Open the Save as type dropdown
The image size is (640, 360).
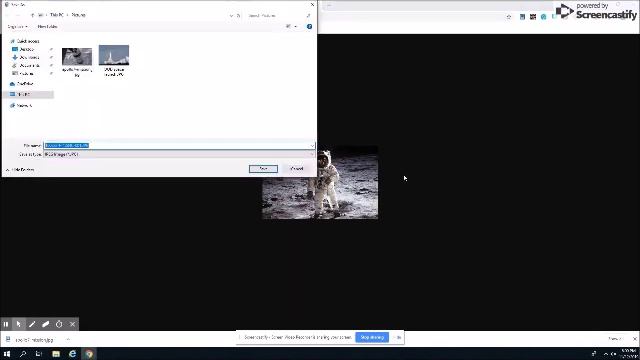(179, 154)
